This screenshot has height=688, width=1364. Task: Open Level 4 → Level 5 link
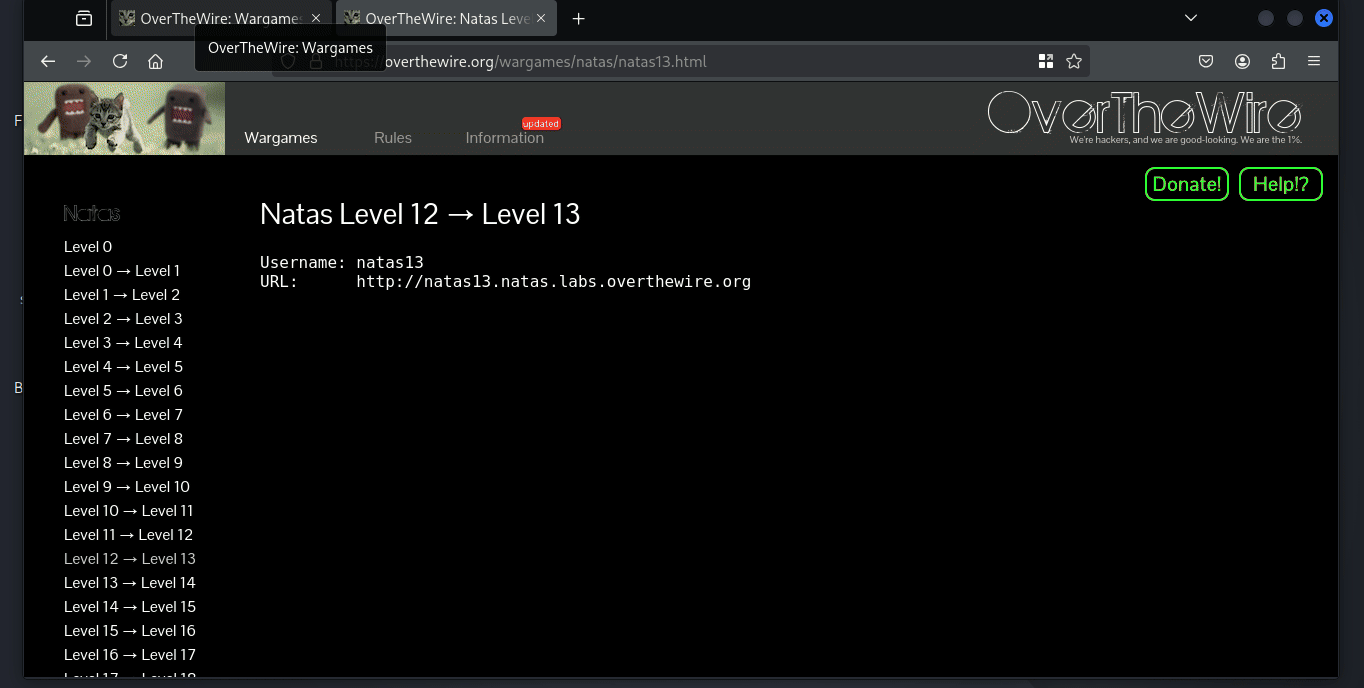pos(123,367)
